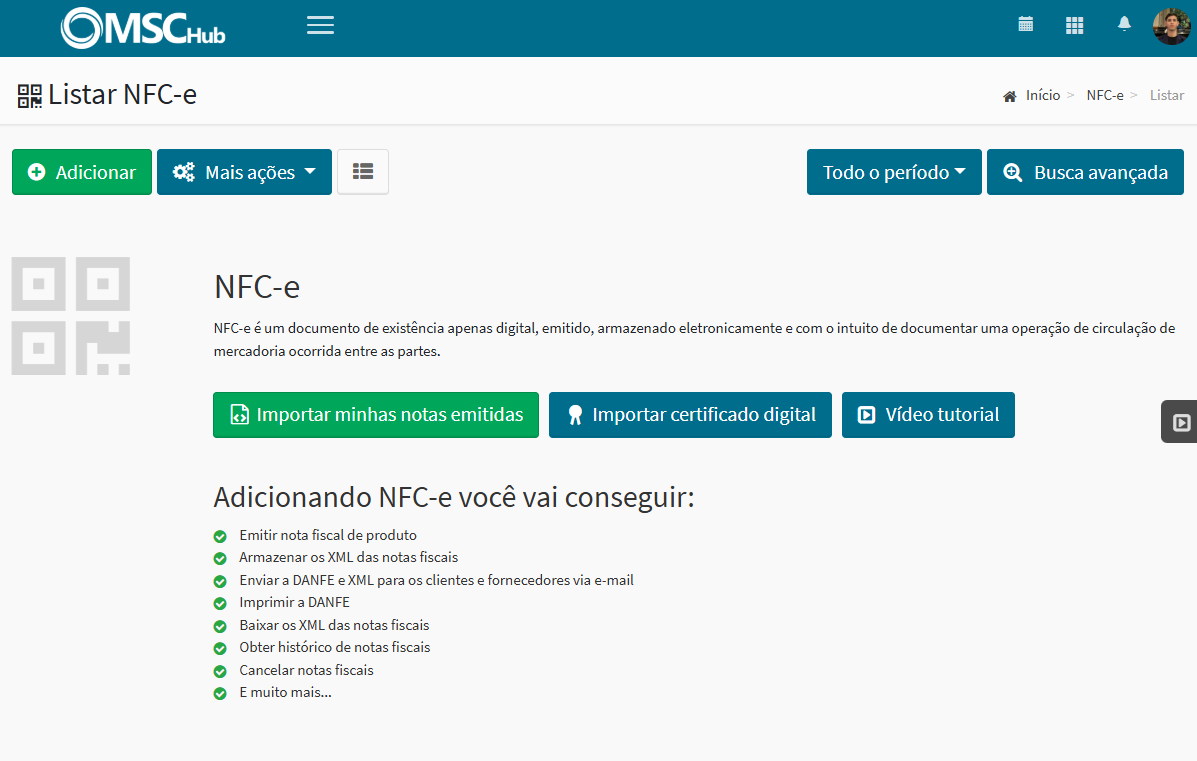The width and height of the screenshot is (1197, 761).
Task: Expand the user profile avatar menu
Action: click(x=1170, y=25)
